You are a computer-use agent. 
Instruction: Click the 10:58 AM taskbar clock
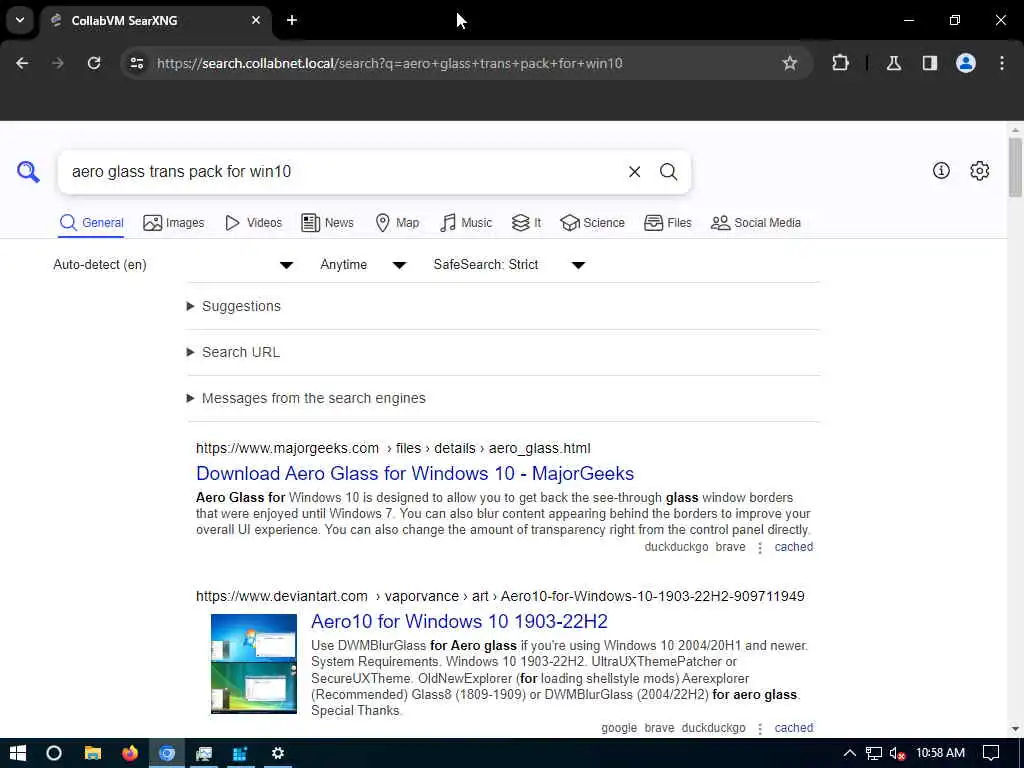[x=940, y=753]
